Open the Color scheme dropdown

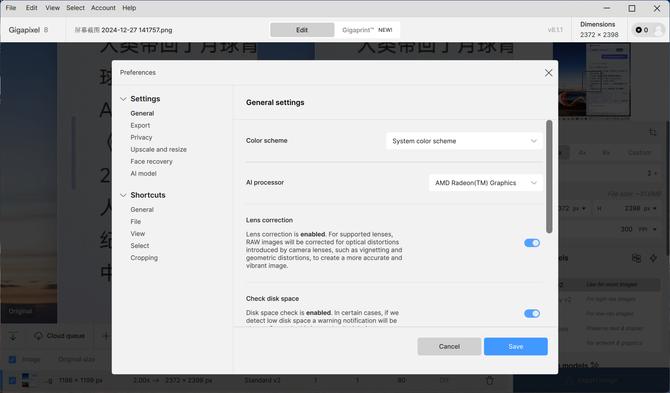[464, 141]
